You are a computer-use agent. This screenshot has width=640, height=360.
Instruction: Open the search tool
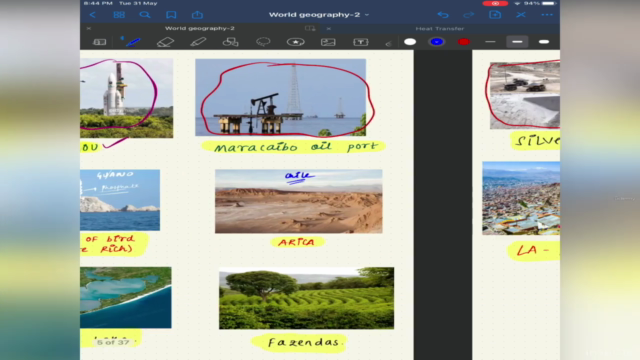click(145, 15)
